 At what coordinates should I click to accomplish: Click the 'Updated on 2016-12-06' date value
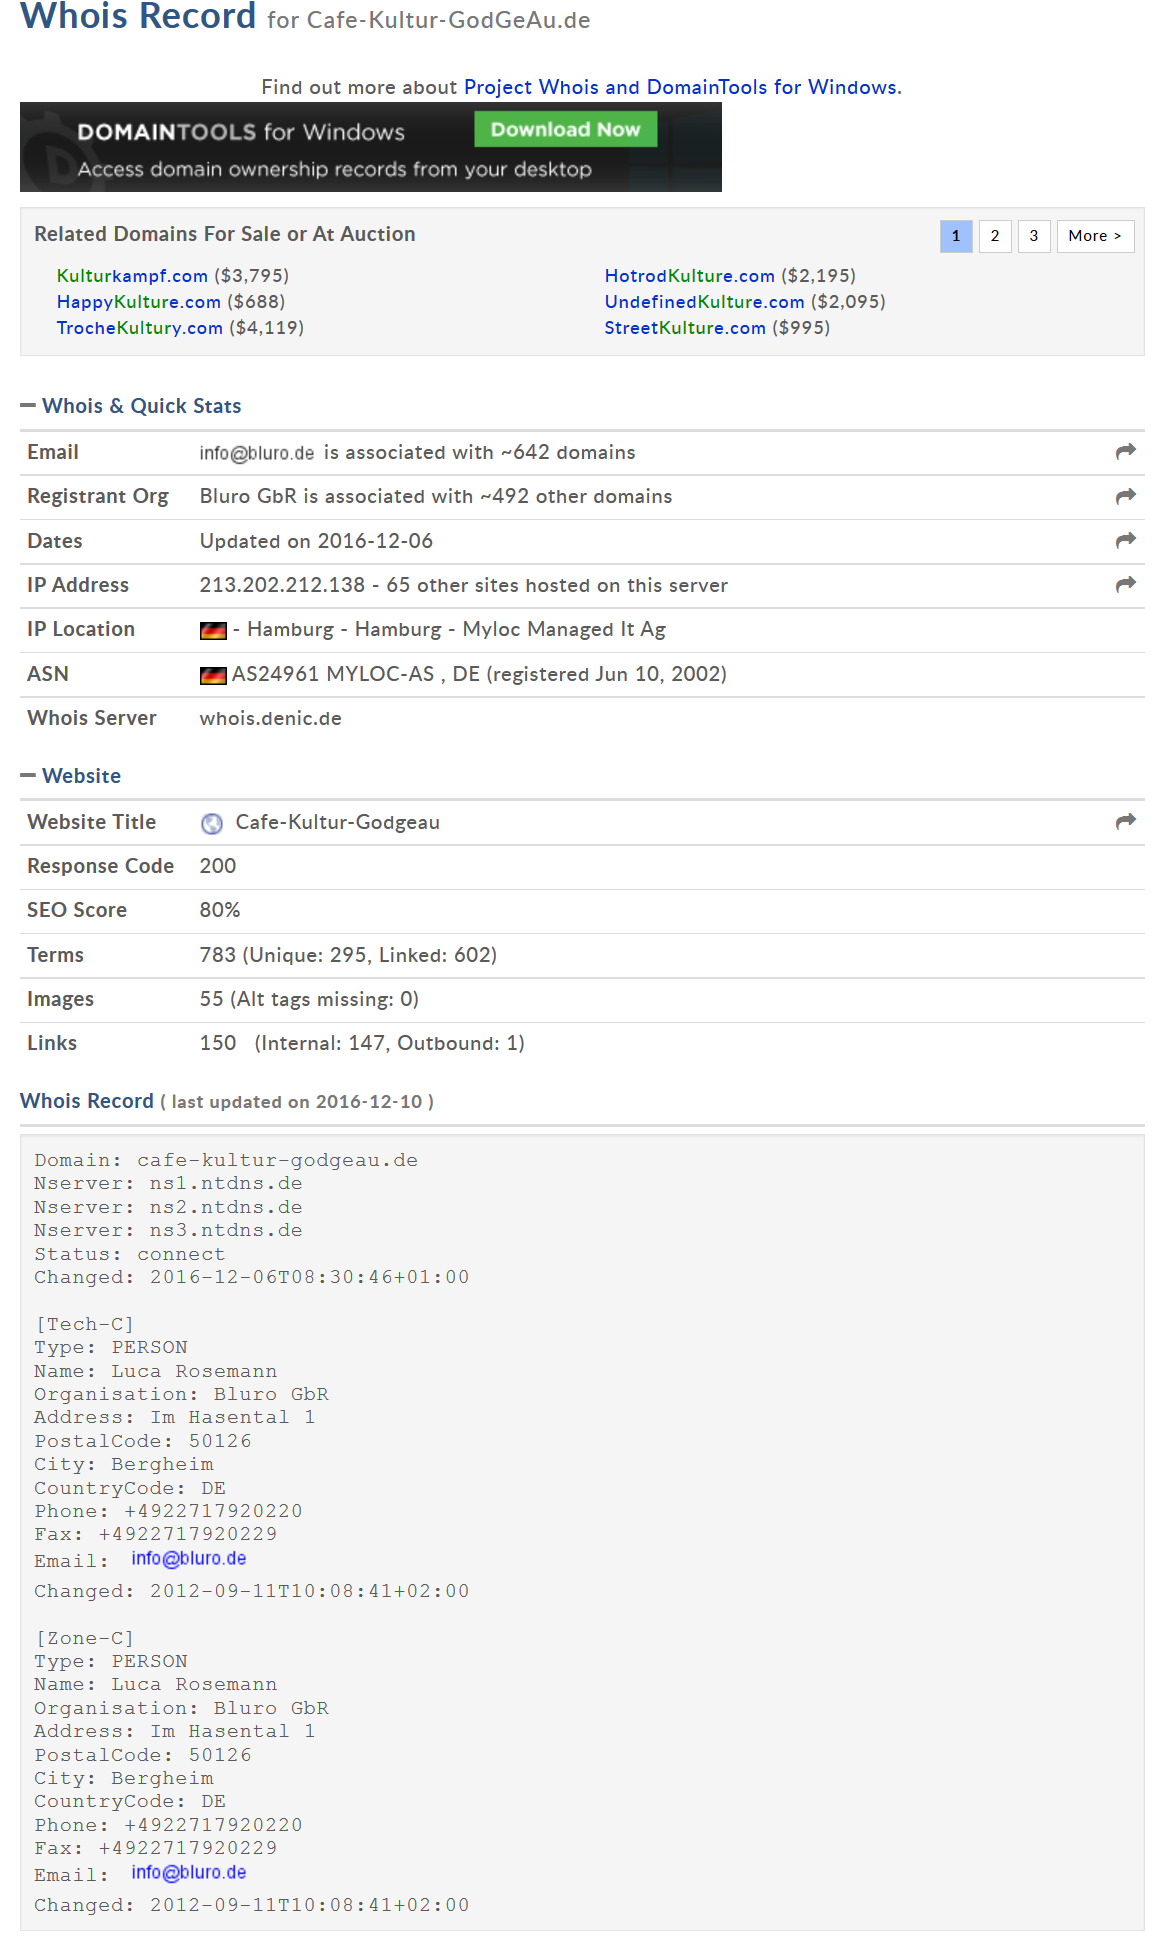[x=316, y=541]
